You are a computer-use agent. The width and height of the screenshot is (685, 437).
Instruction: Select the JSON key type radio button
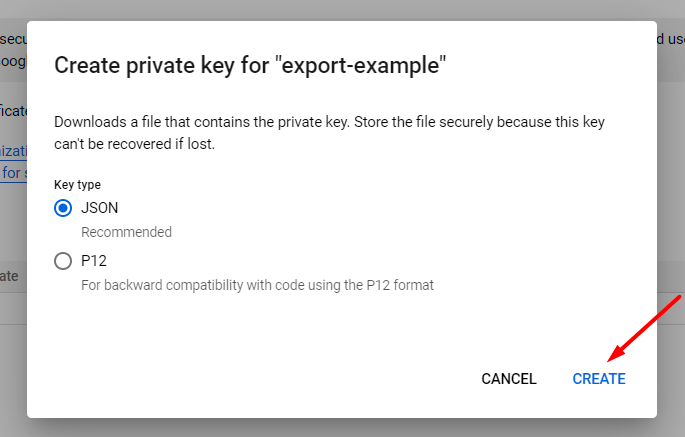63,208
